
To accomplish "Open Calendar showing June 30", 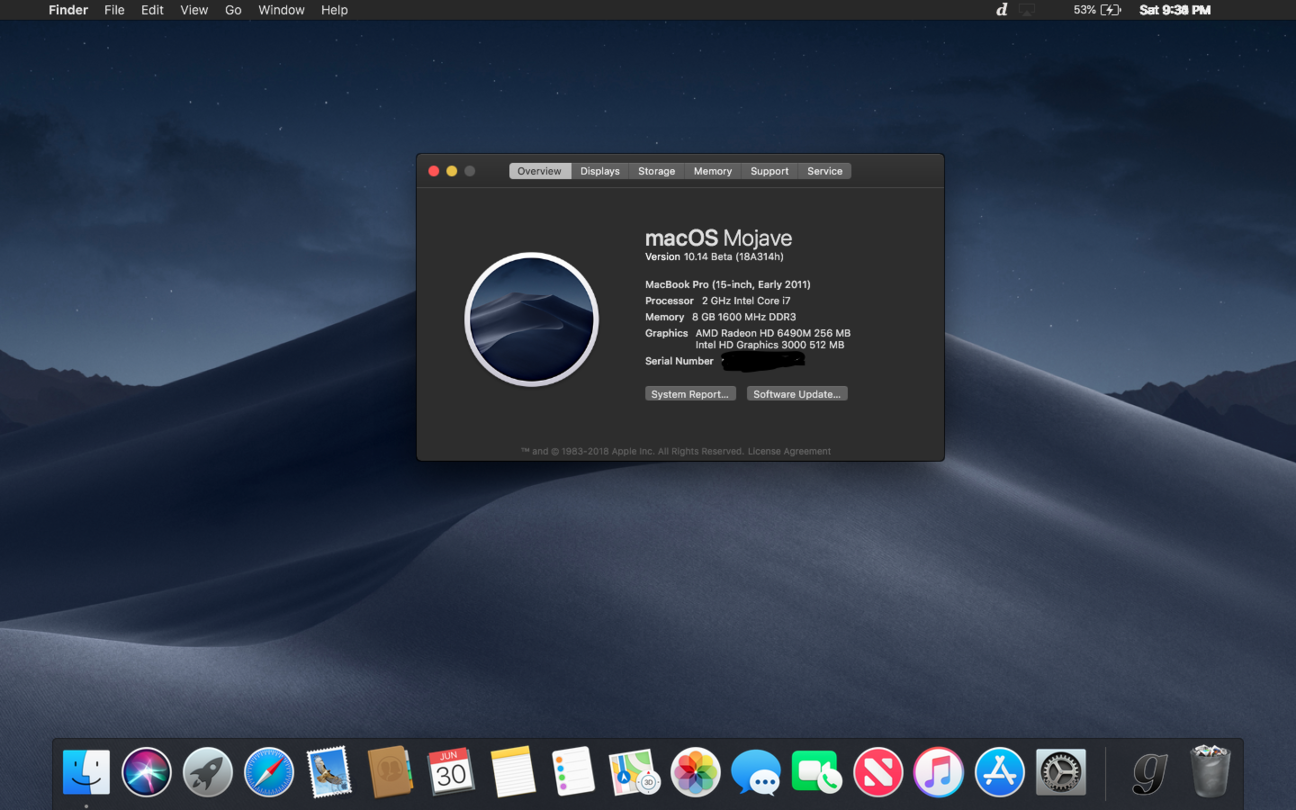I will [x=450, y=772].
